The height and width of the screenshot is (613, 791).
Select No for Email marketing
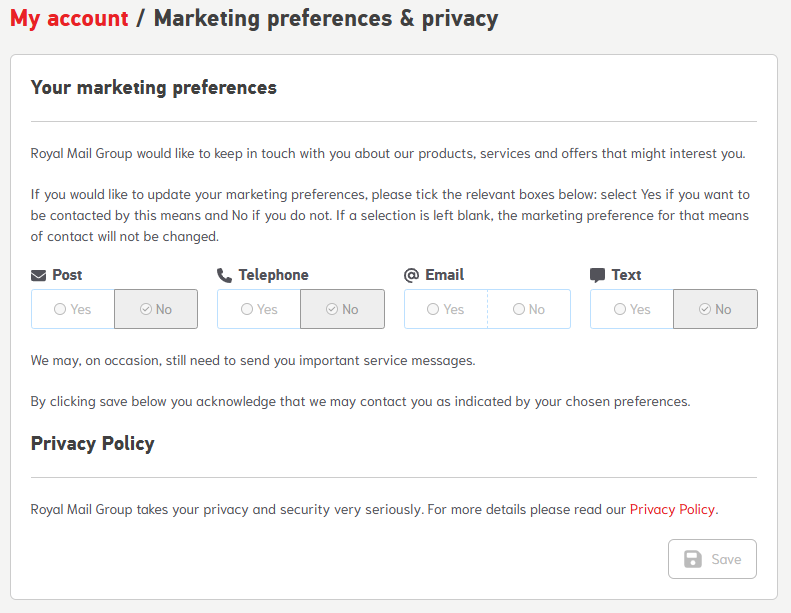[529, 309]
